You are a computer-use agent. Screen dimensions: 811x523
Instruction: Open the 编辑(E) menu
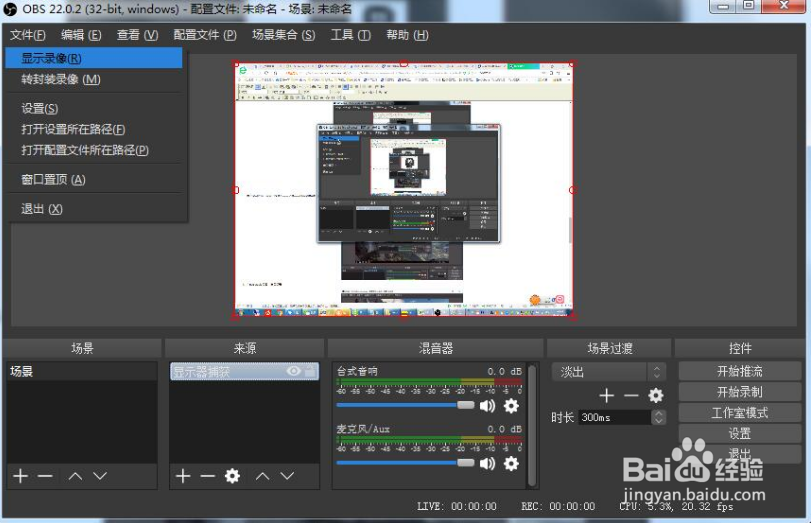81,35
